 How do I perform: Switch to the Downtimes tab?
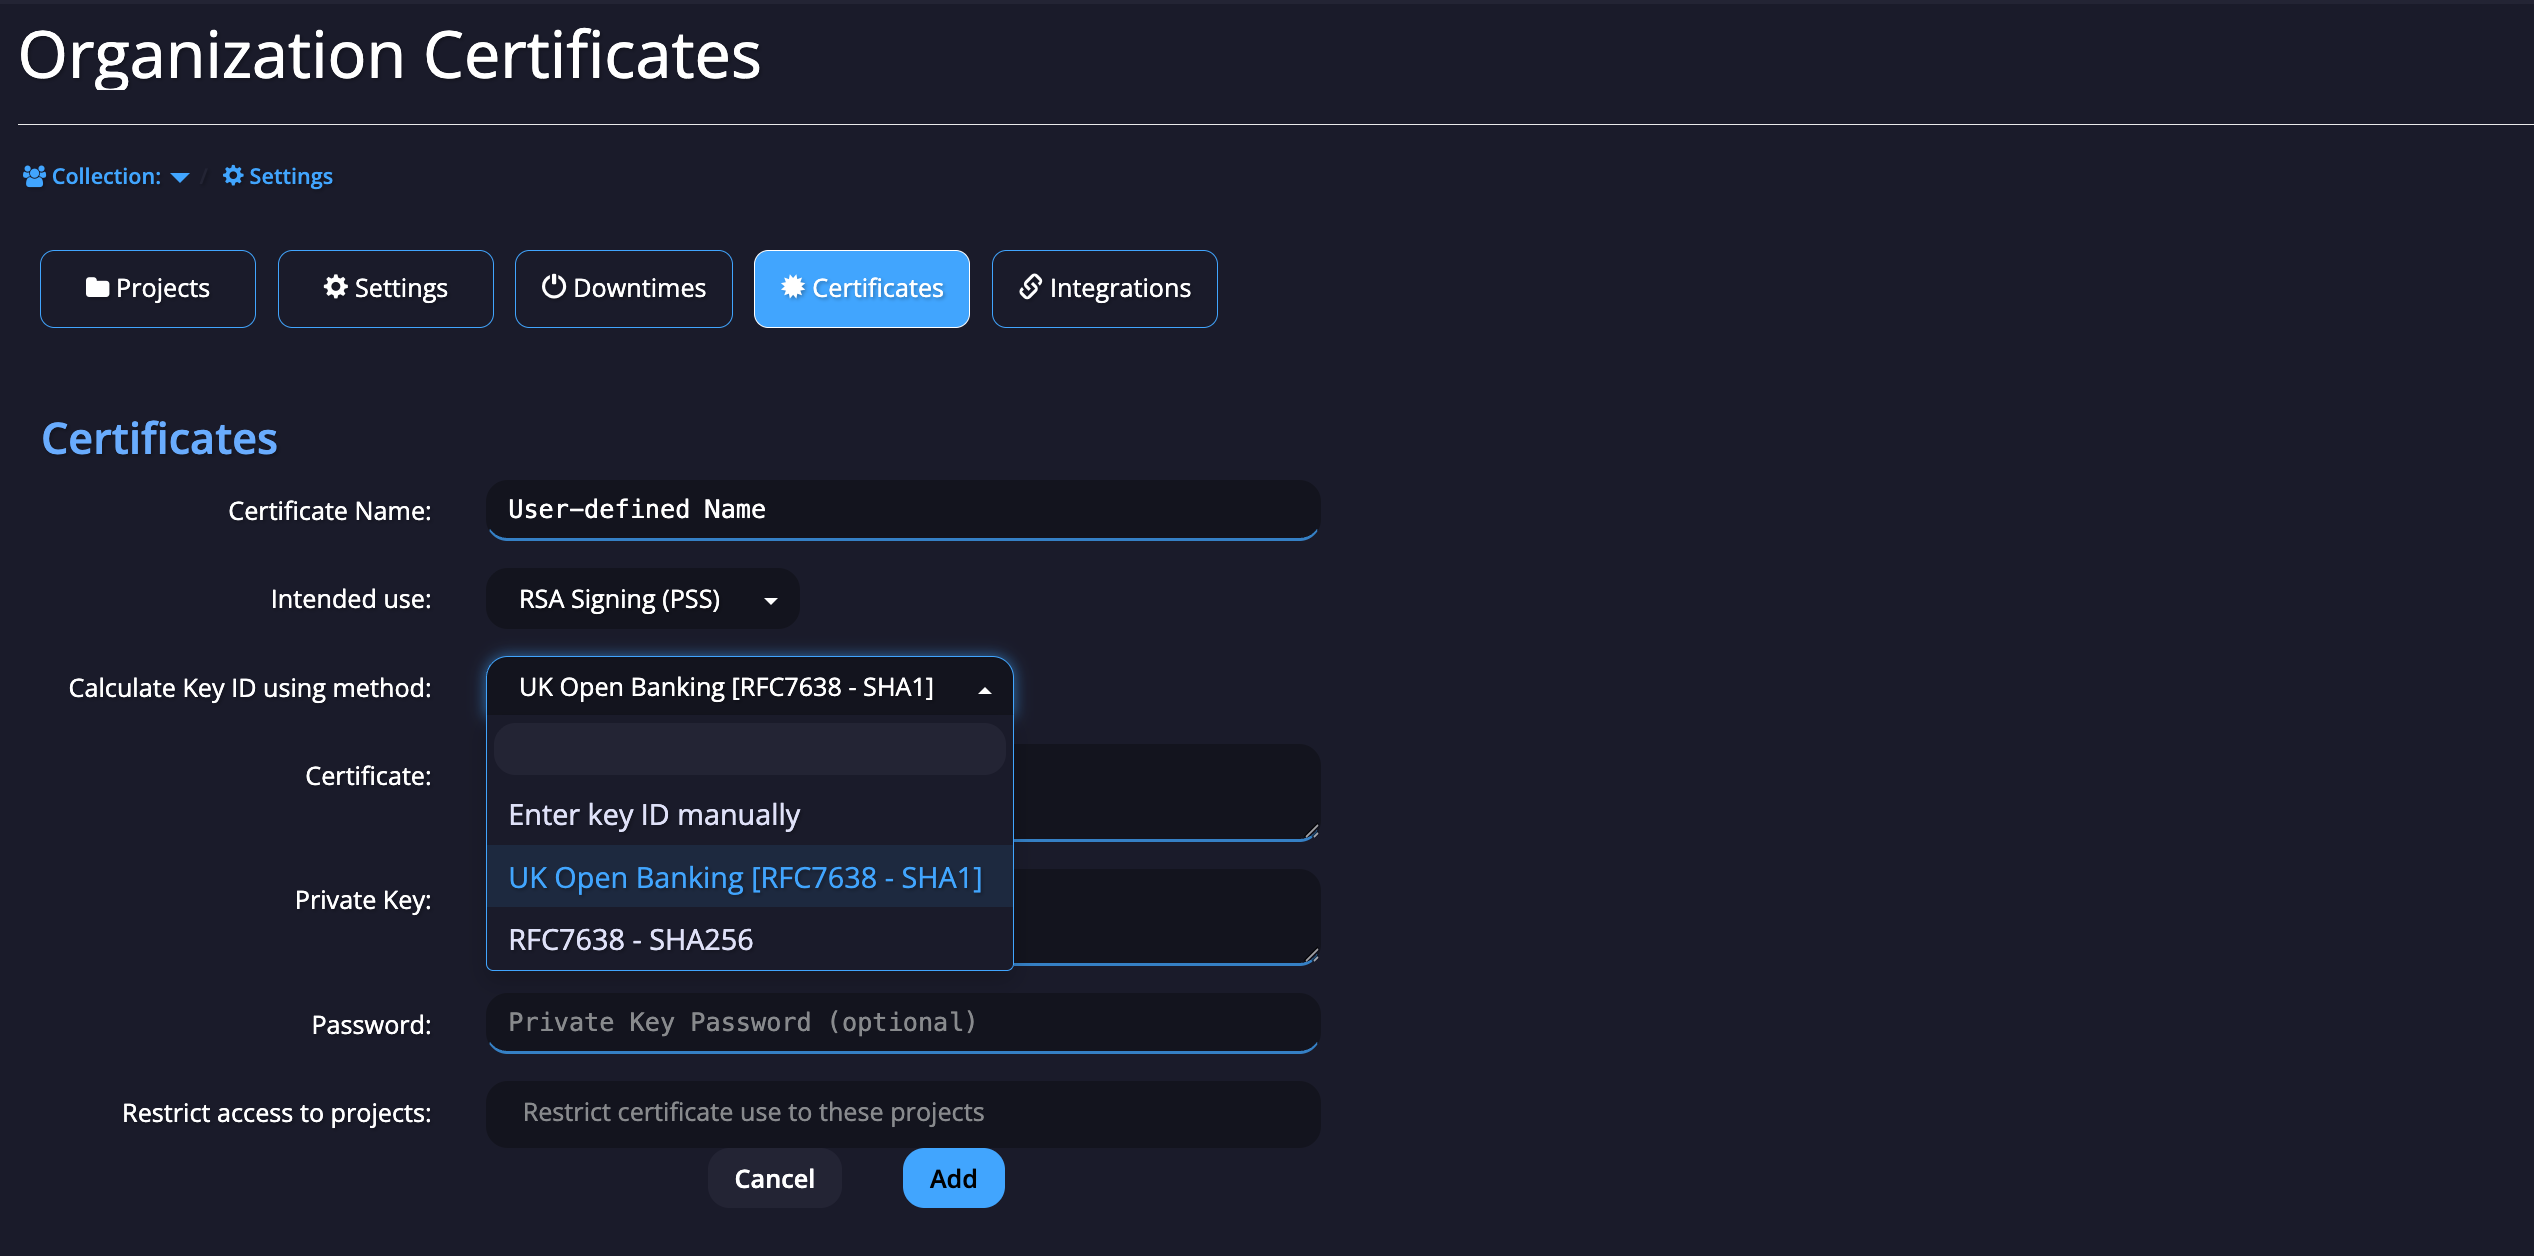click(x=623, y=288)
